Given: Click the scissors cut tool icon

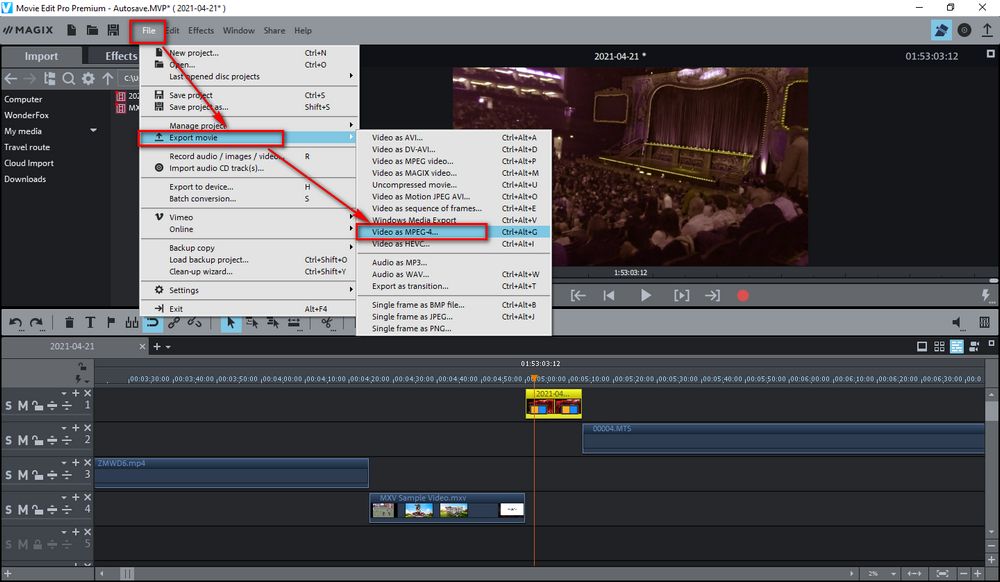Looking at the screenshot, I should click(x=327, y=323).
